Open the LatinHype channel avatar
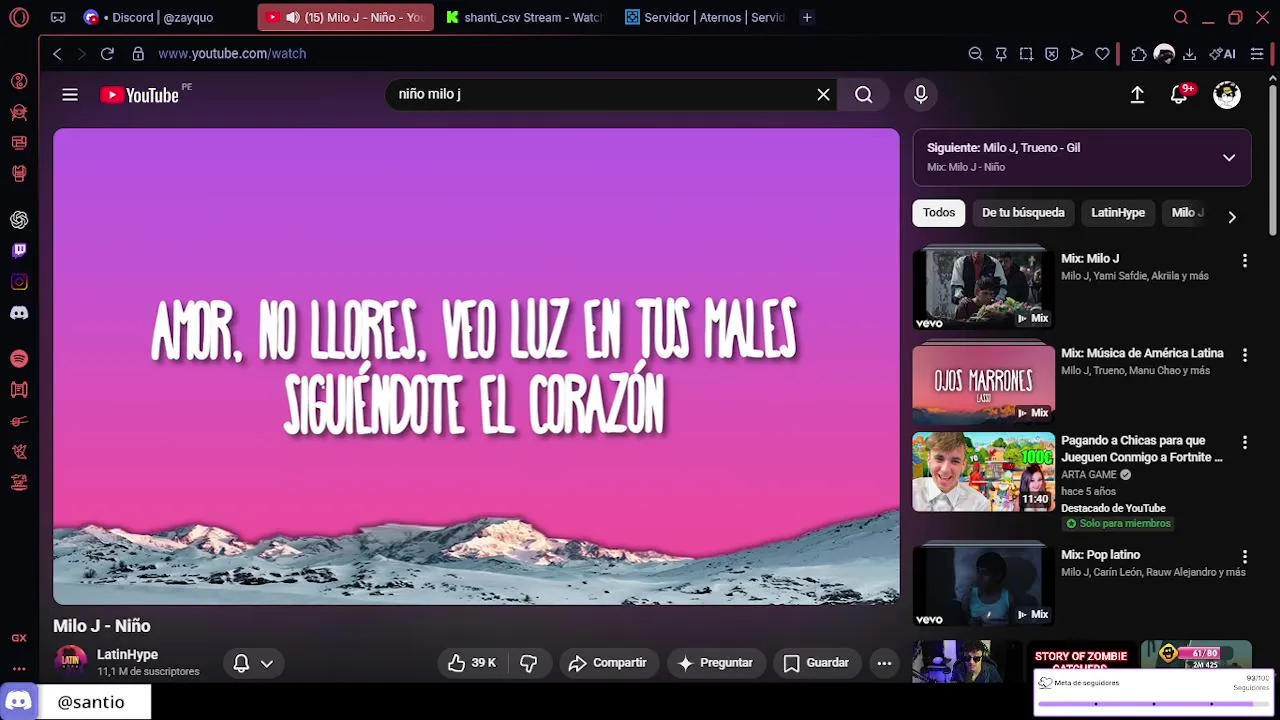 70,660
